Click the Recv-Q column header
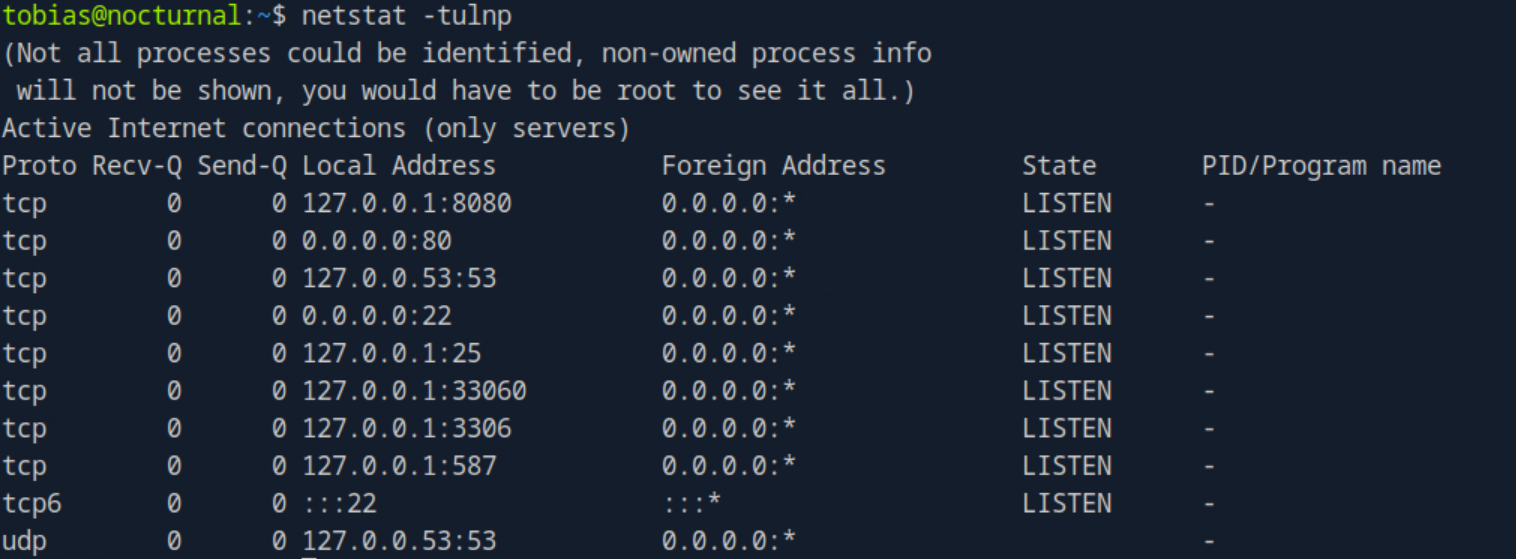The width and height of the screenshot is (1516, 559). tap(137, 166)
